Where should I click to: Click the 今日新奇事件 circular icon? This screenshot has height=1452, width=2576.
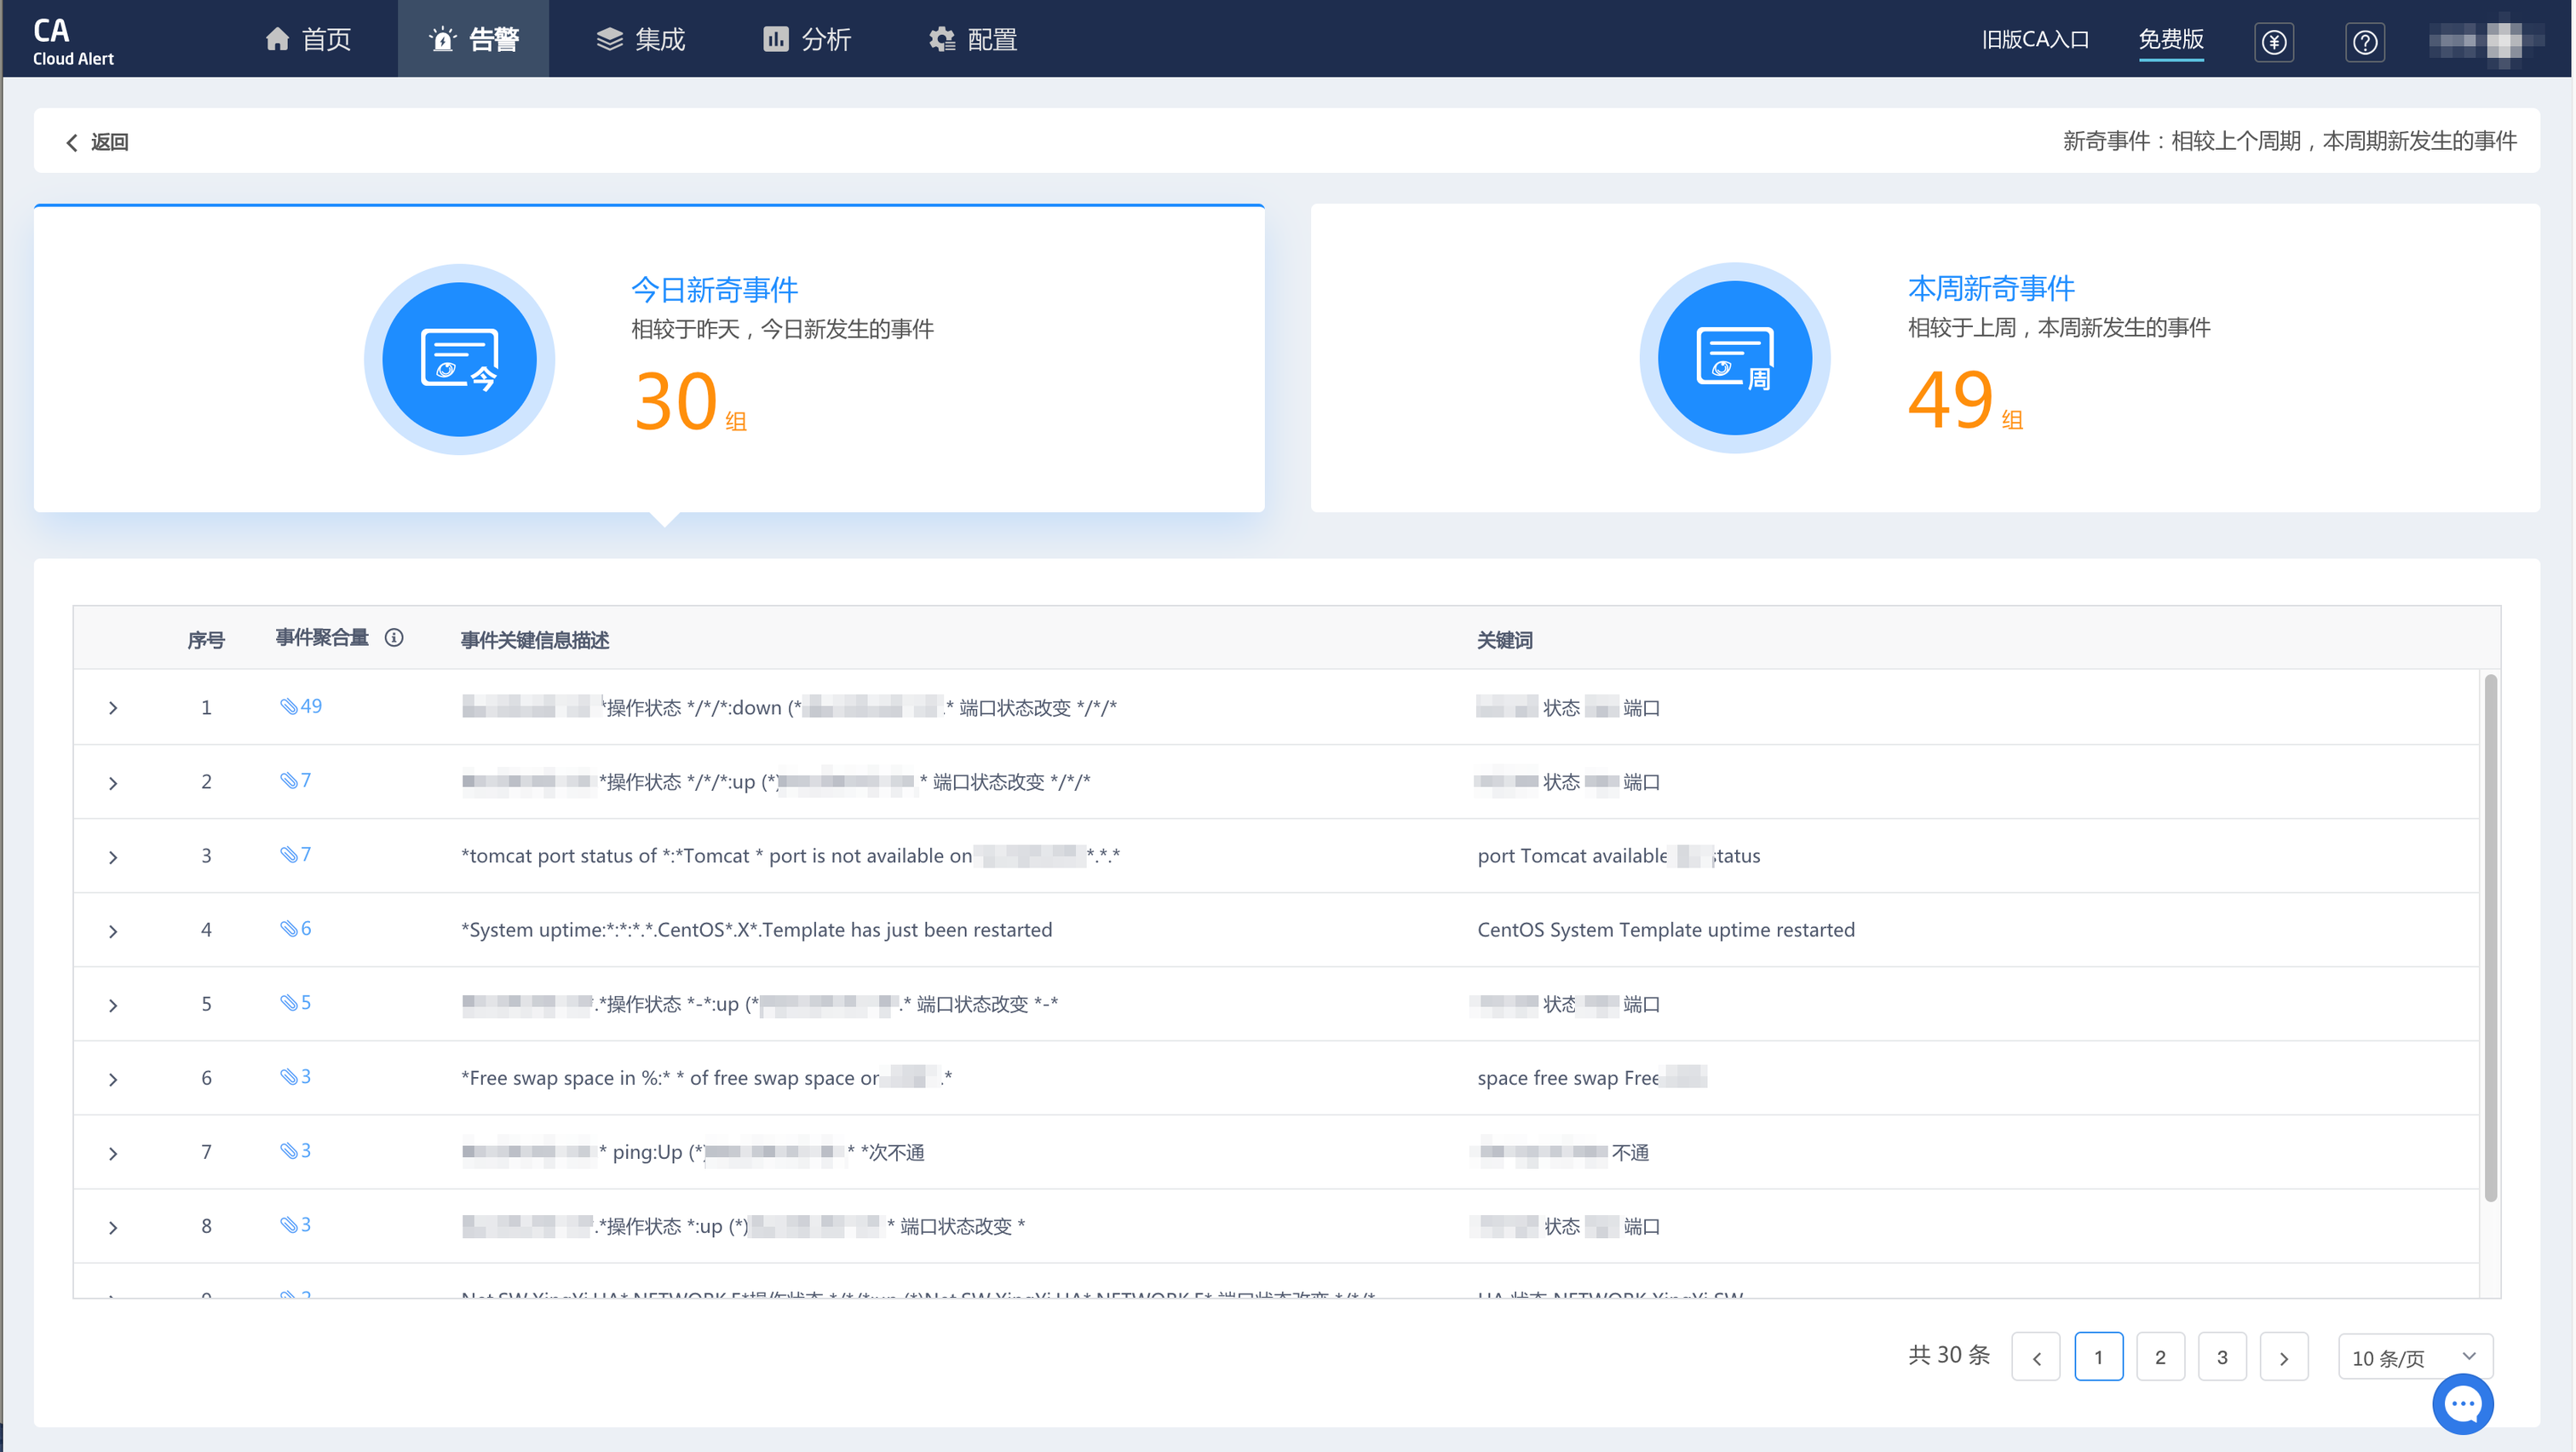pyautogui.click(x=459, y=359)
